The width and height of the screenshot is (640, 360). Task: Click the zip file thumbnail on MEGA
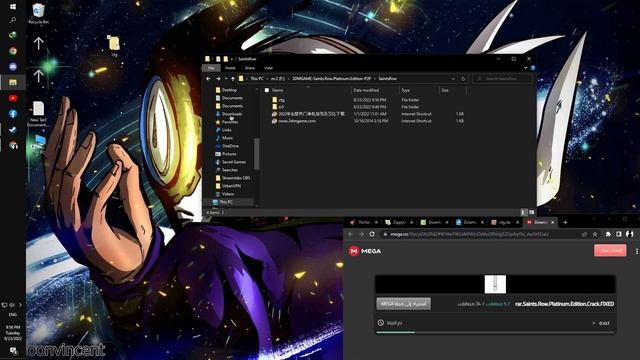(x=495, y=284)
